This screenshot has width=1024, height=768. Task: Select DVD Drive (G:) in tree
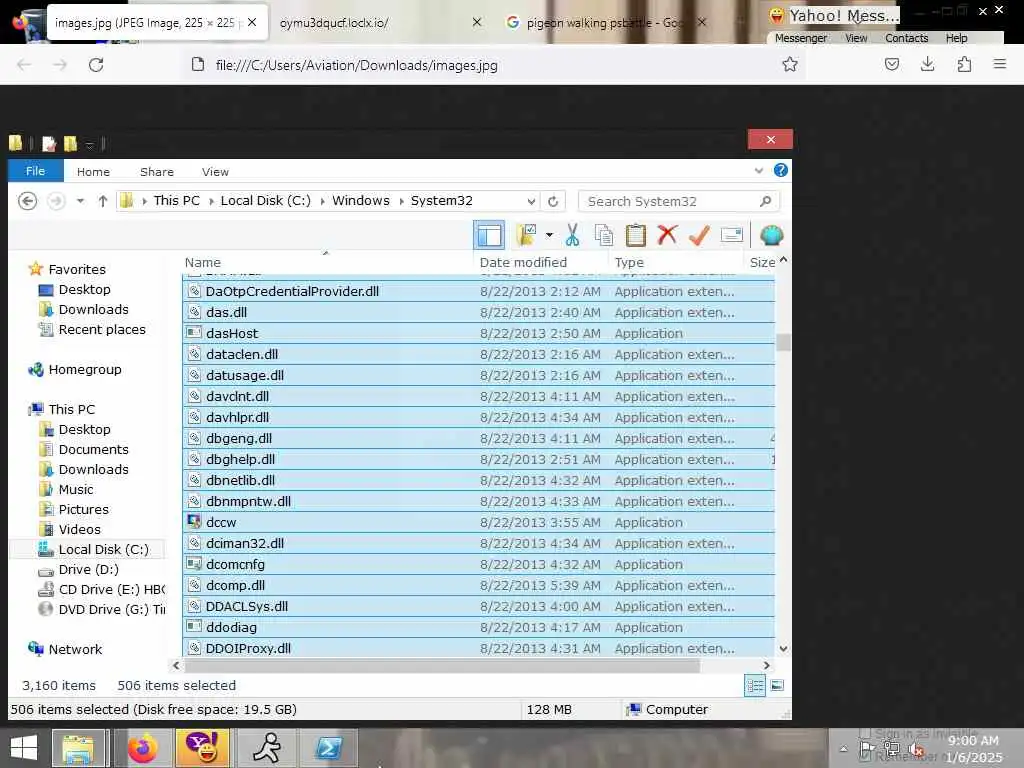click(x=111, y=609)
